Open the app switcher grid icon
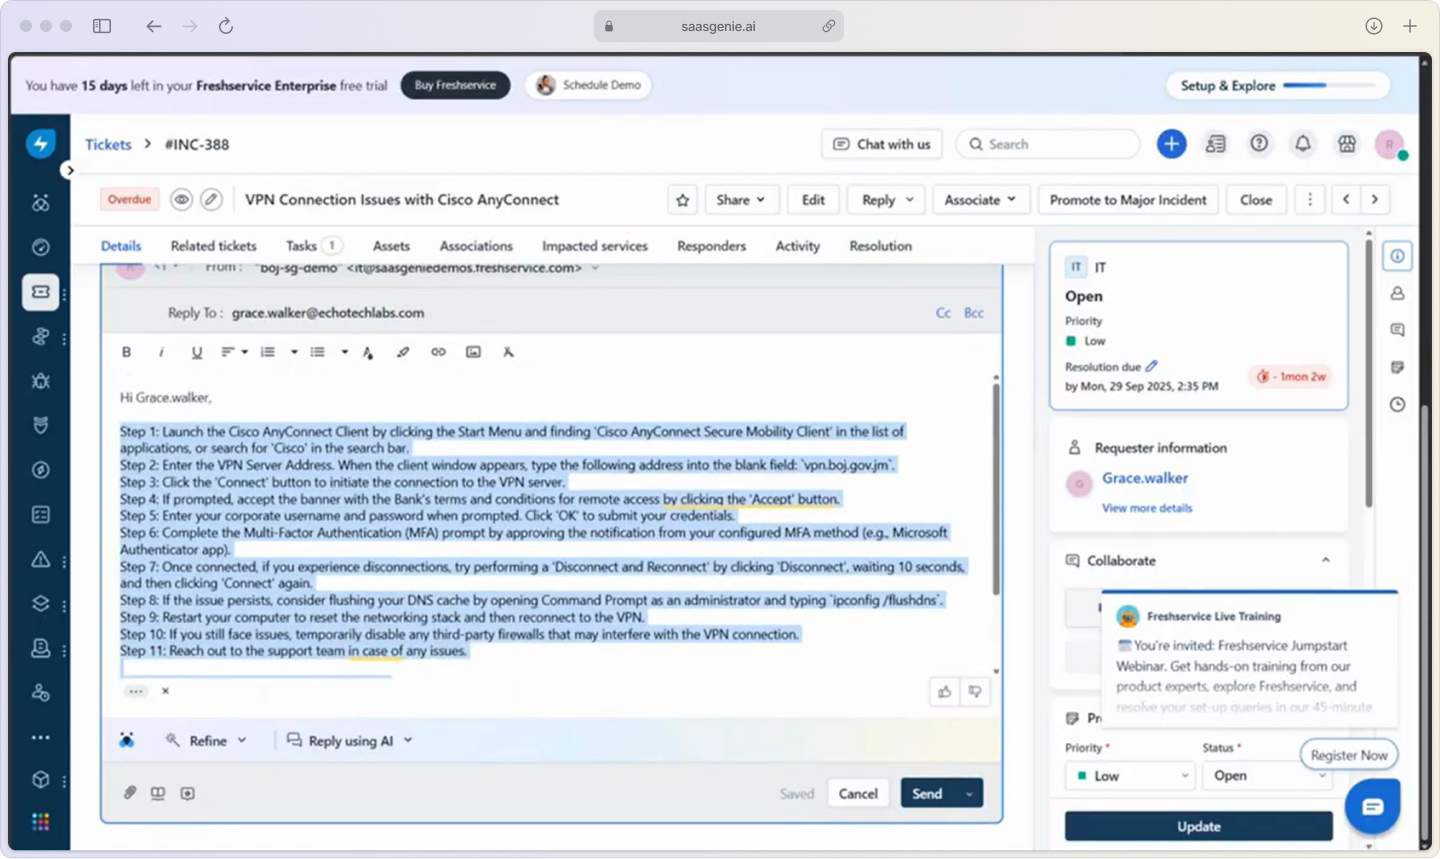Image resolution: width=1440 pixels, height=859 pixels. click(41, 822)
